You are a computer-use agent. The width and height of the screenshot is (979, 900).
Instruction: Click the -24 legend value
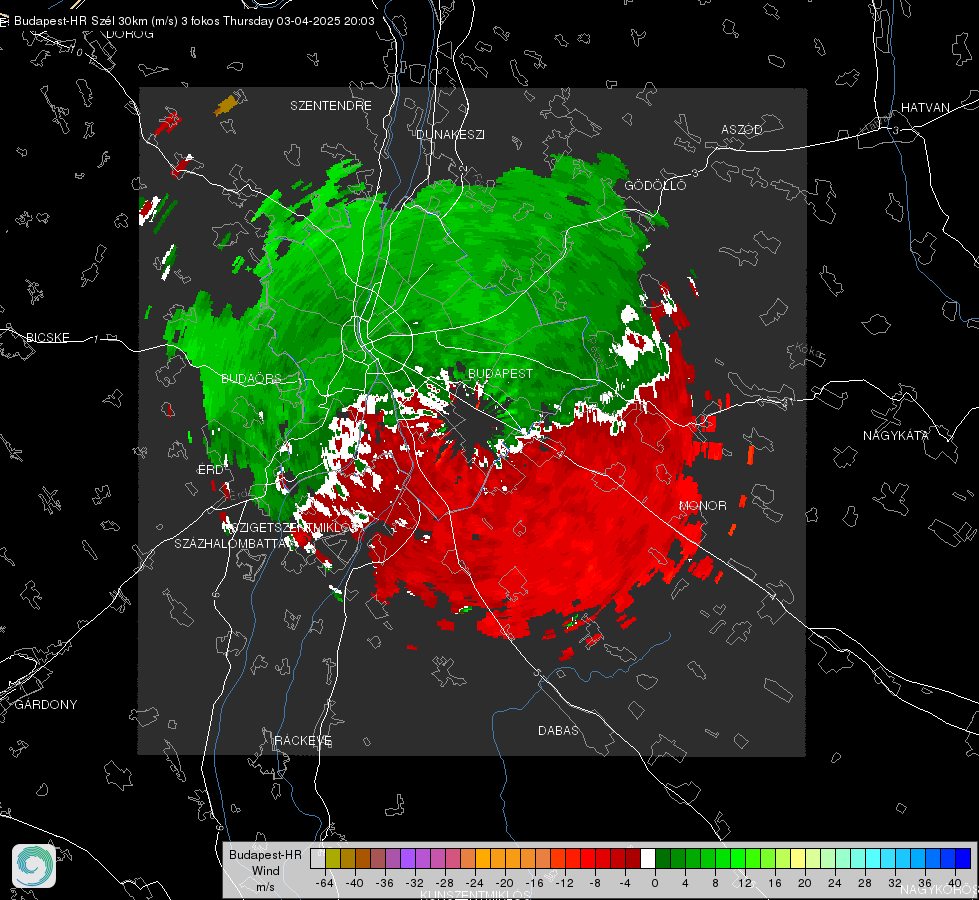click(475, 883)
